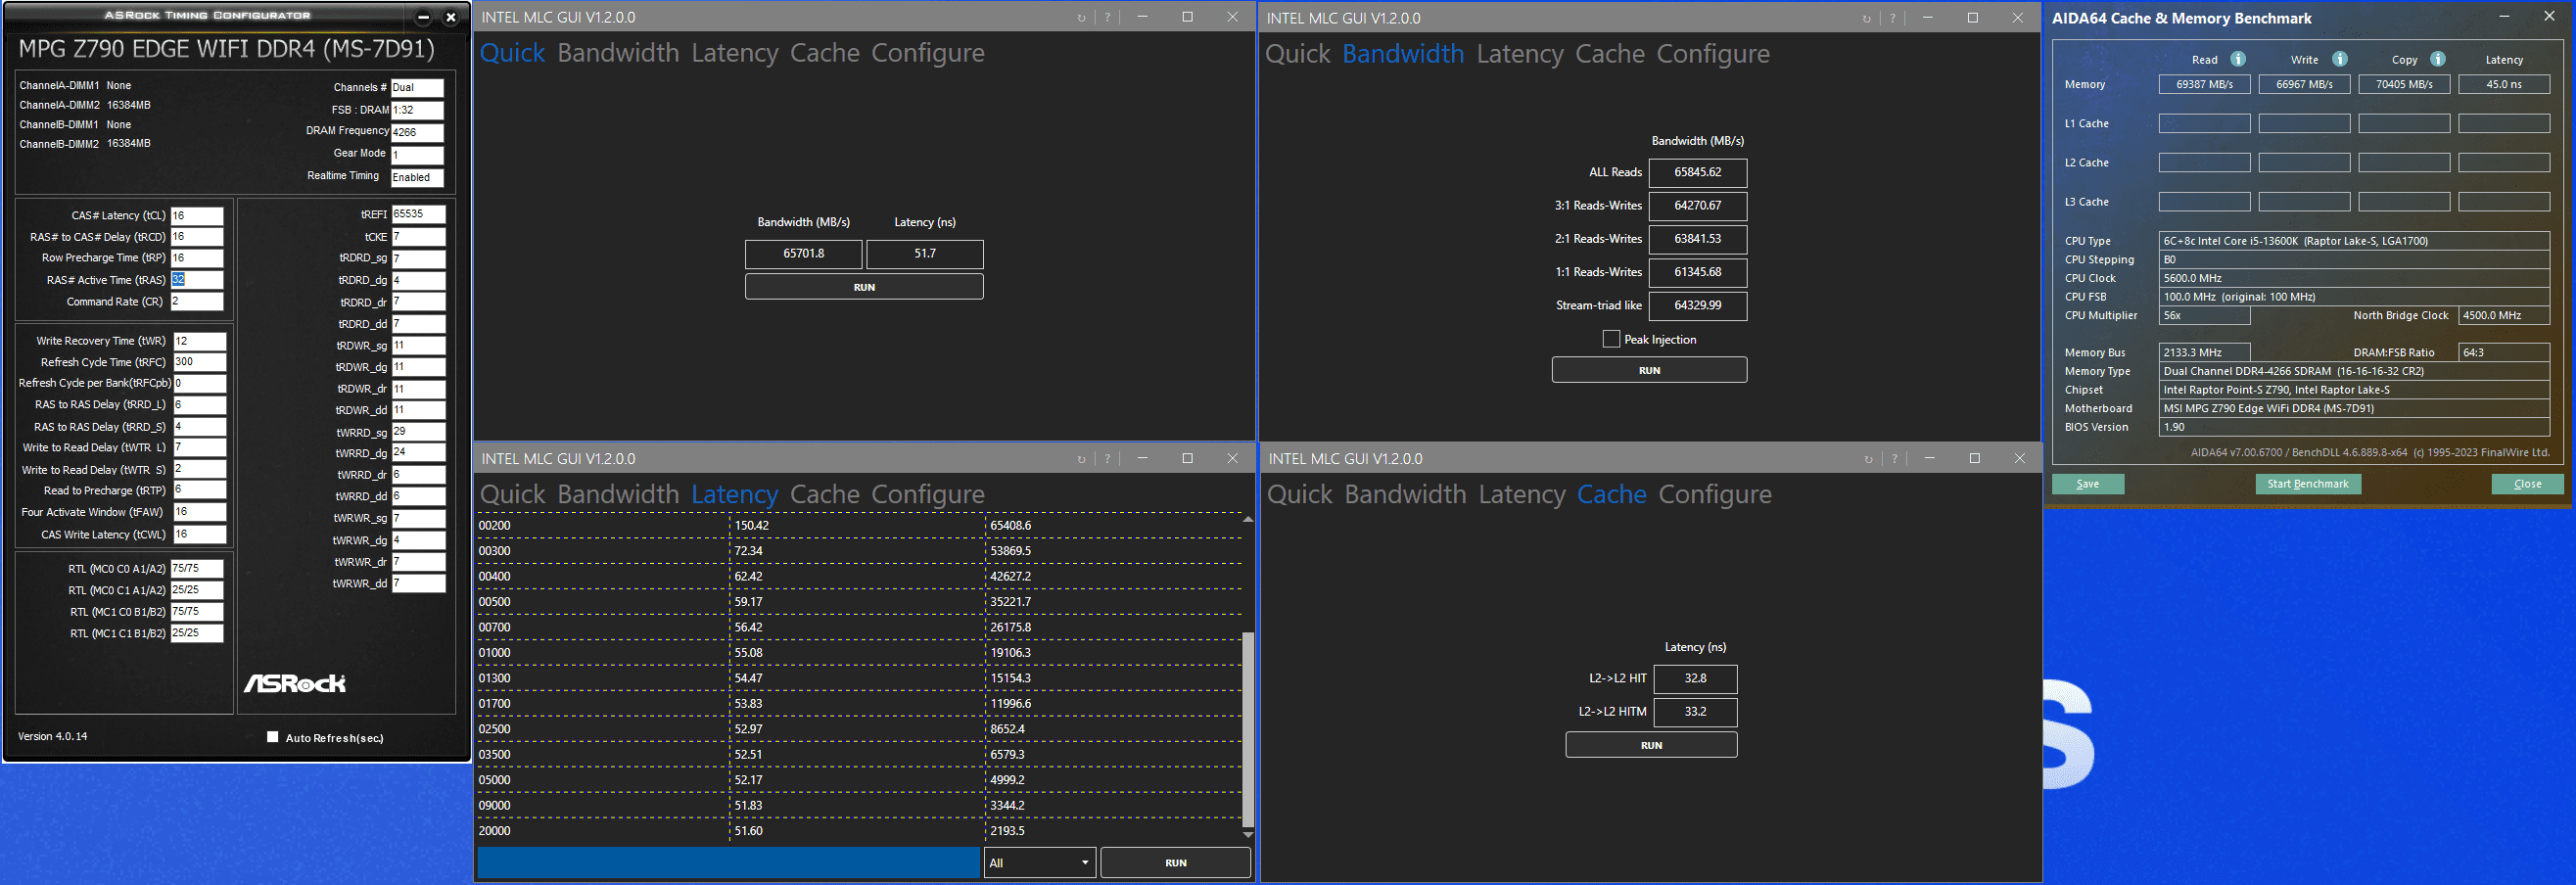
Task: Click the tWRRD_sg field showing 29
Action: (418, 431)
